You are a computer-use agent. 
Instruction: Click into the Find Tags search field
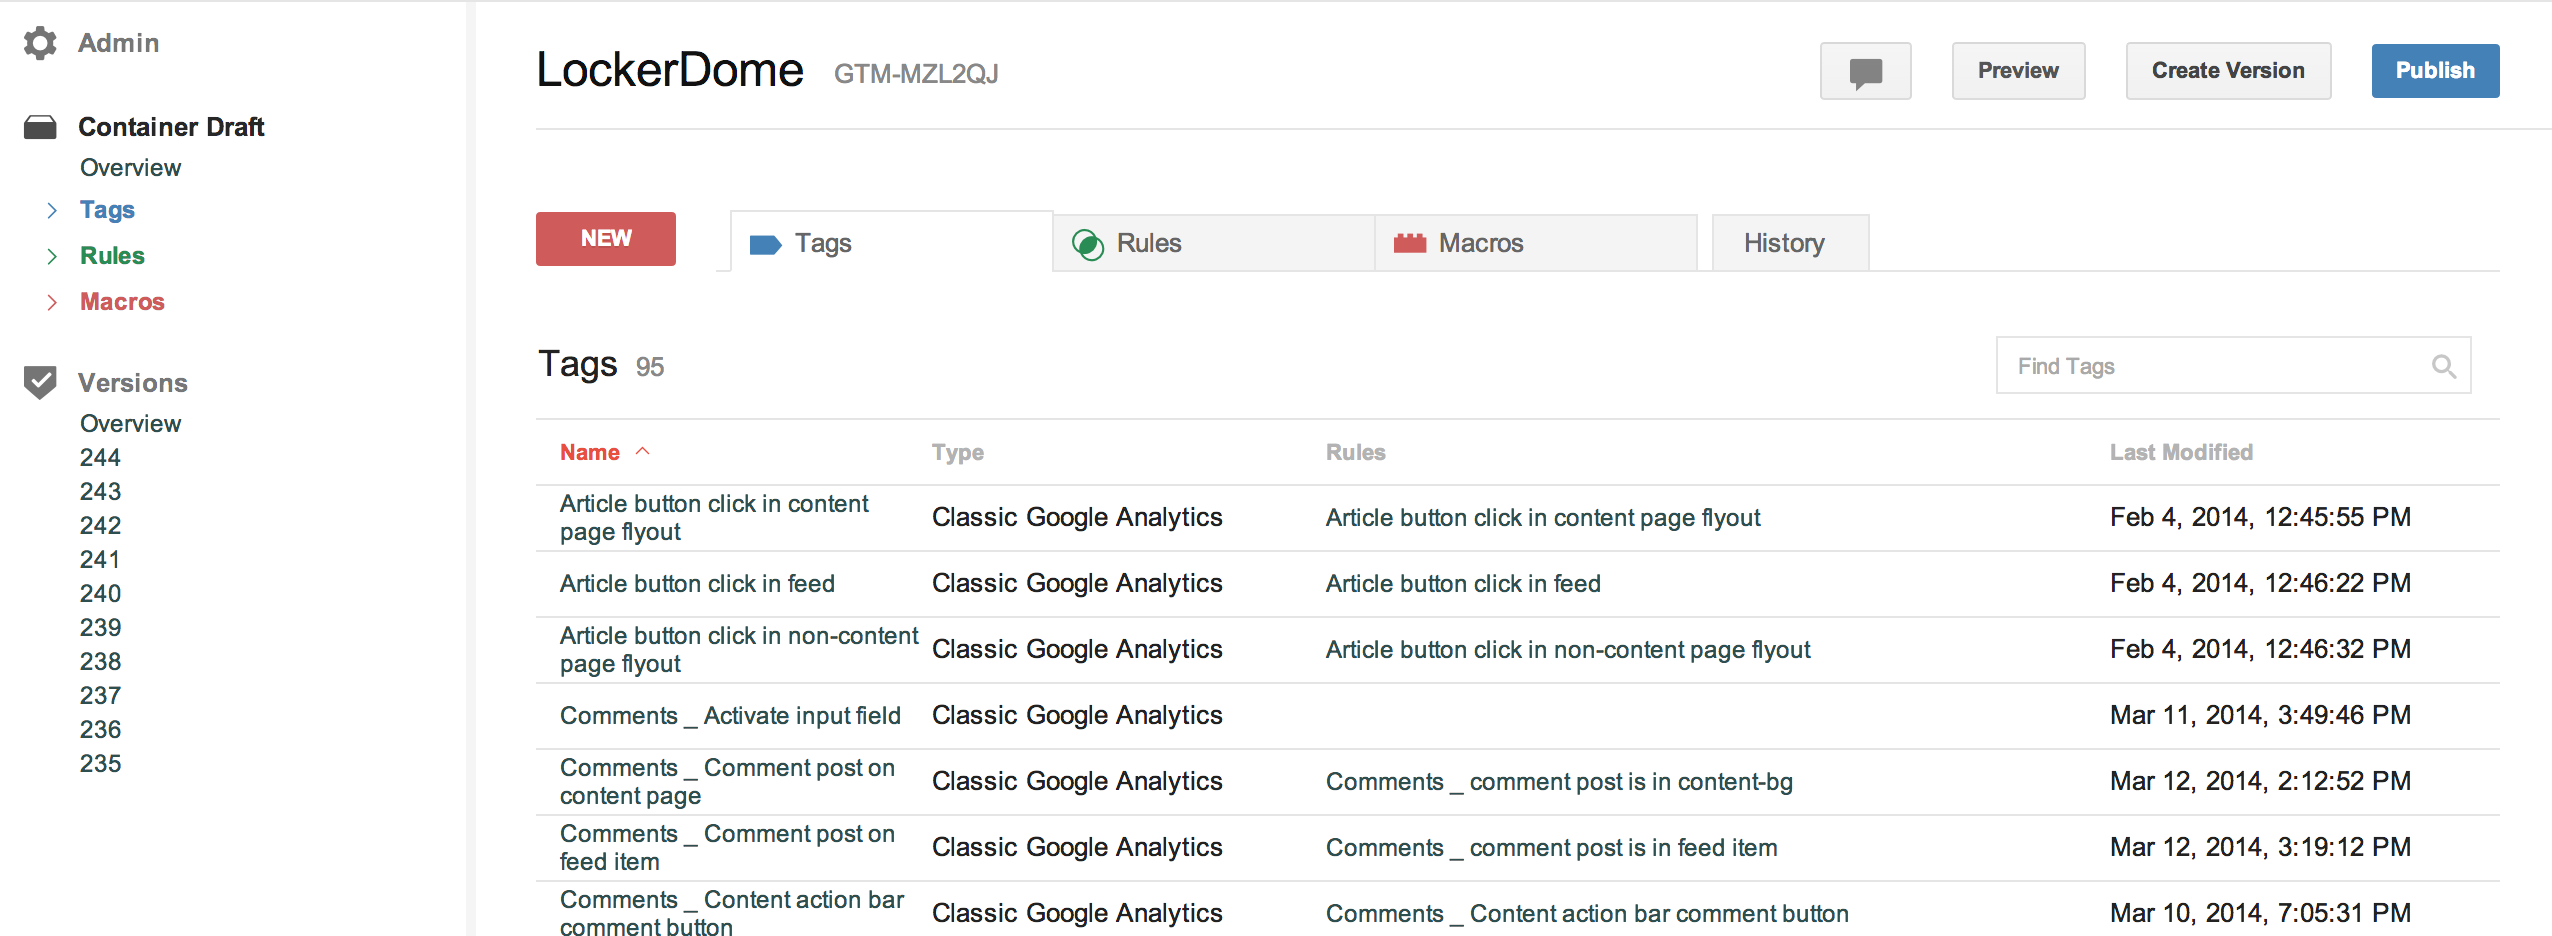point(2233,366)
